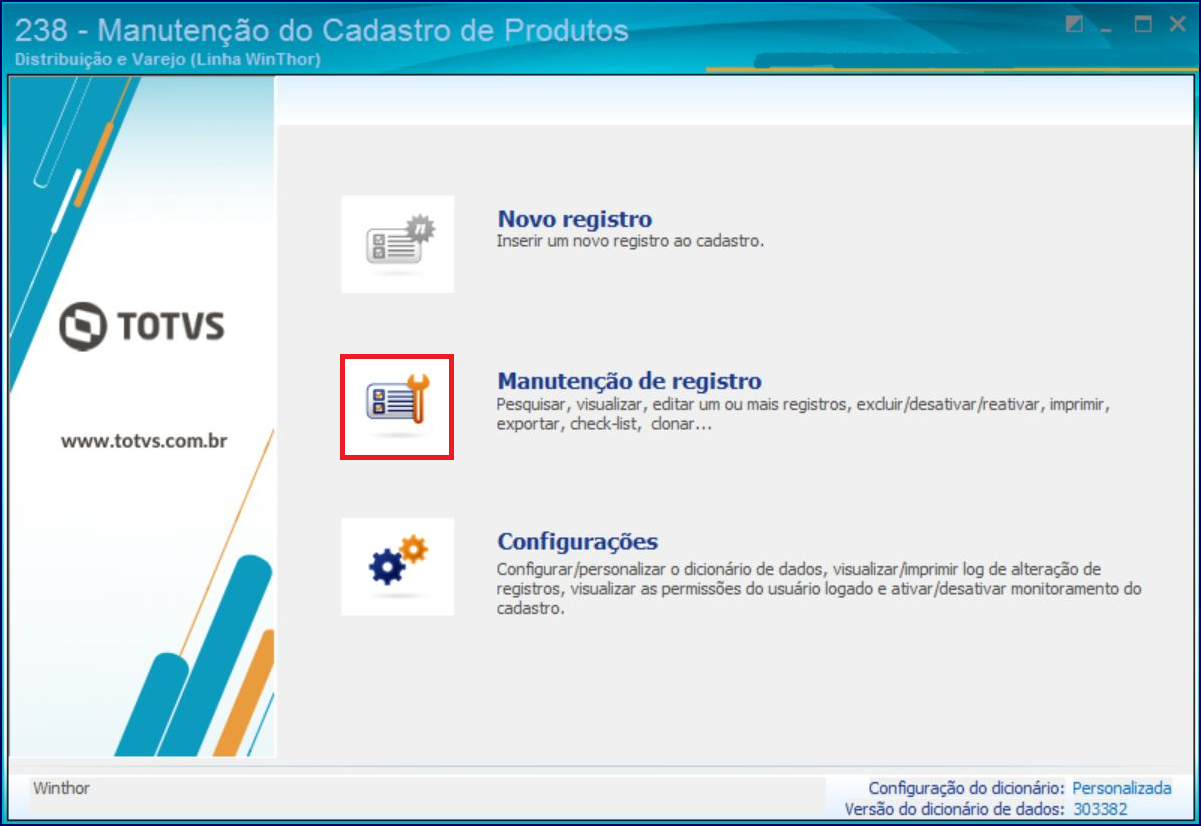
Task: Click the TOTVS logo in sidebar
Action: 142,328
